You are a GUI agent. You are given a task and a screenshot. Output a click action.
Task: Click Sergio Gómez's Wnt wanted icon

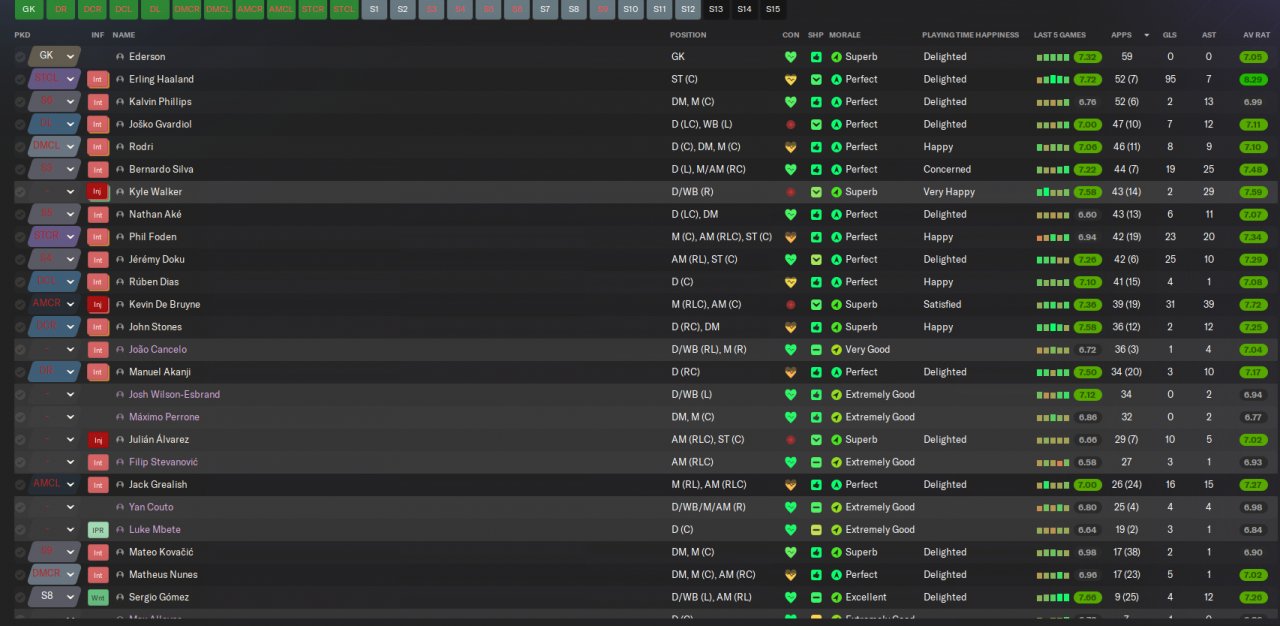pos(98,597)
